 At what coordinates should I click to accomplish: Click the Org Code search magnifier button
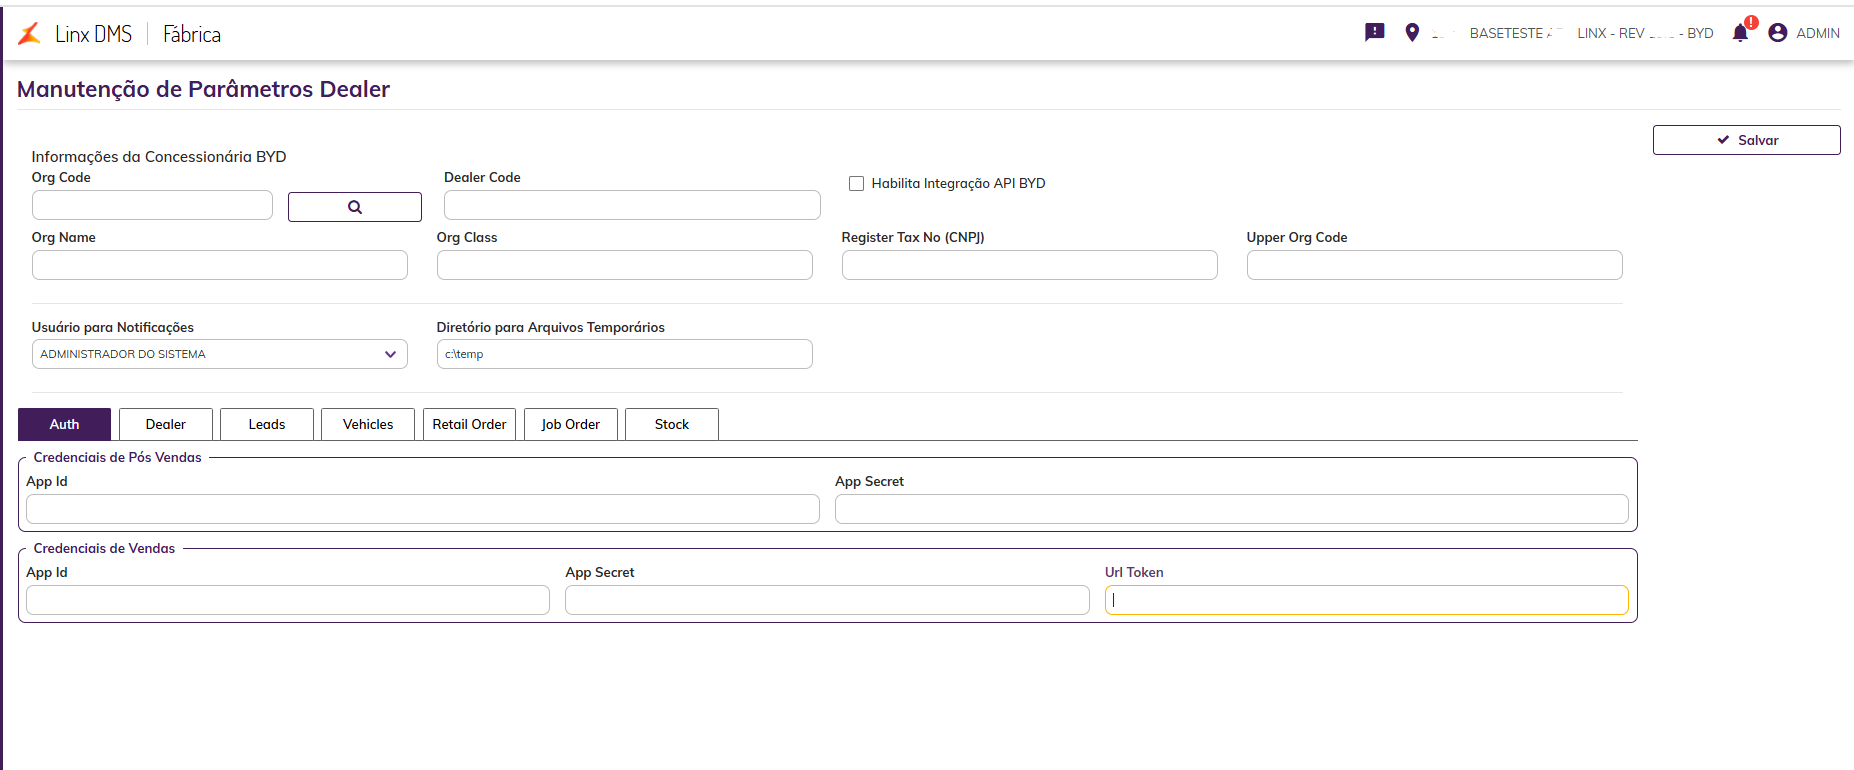tap(354, 207)
